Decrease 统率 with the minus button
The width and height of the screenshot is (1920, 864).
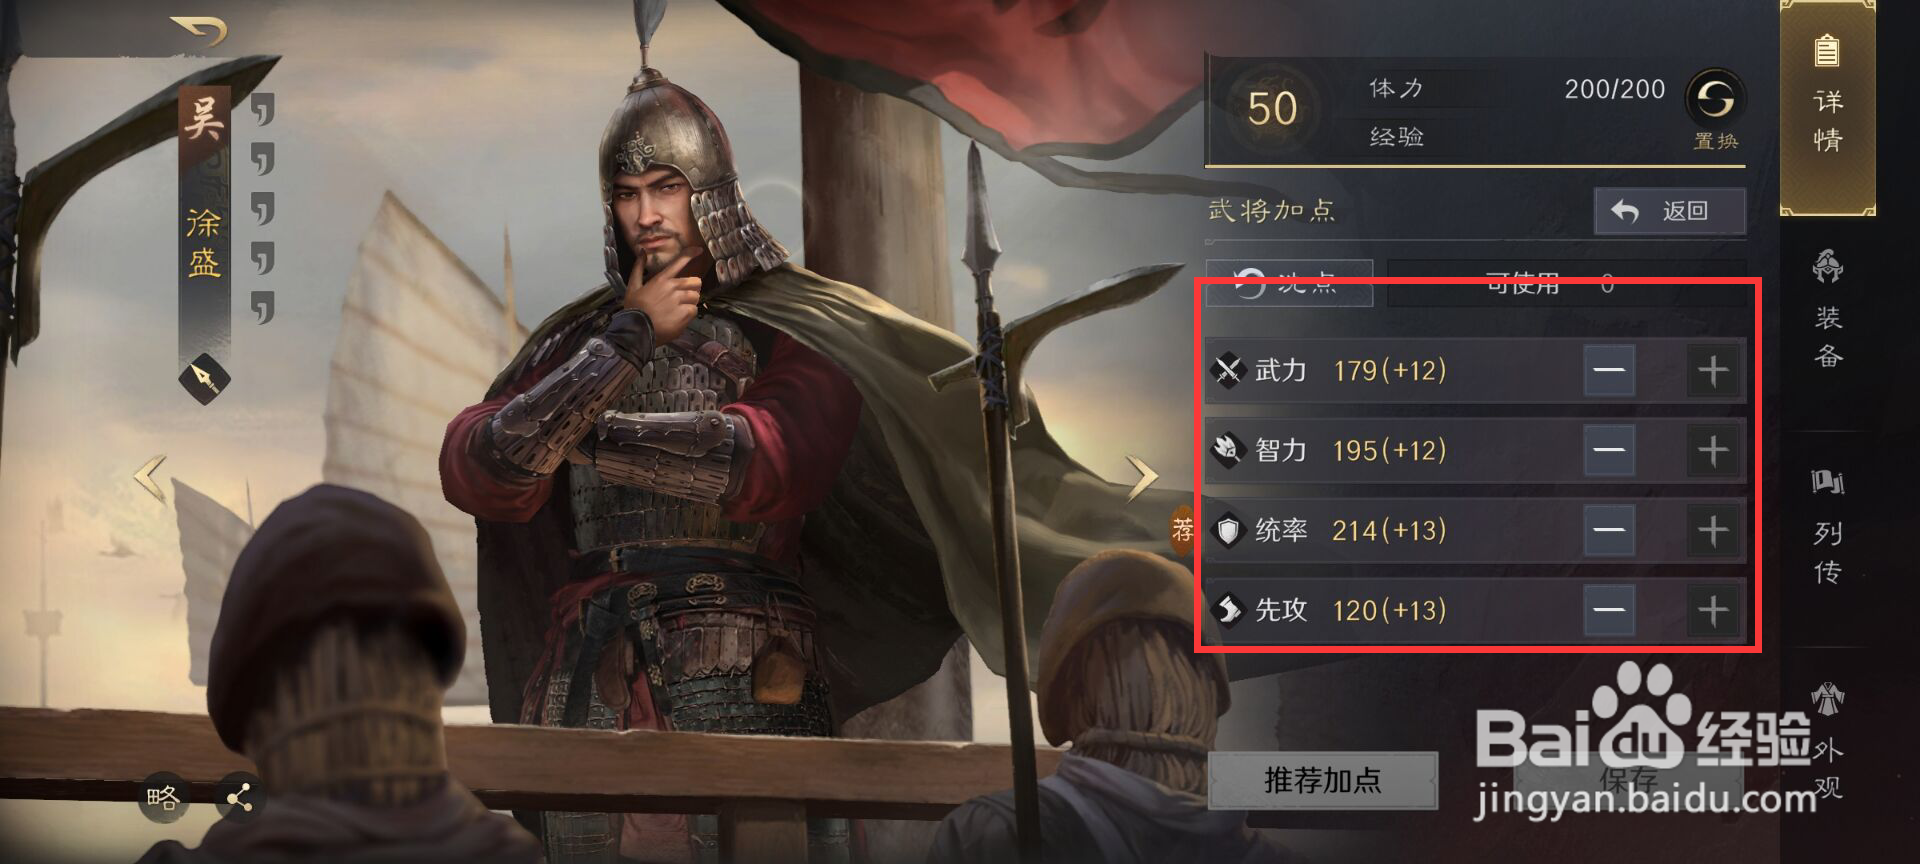pos(1609,530)
